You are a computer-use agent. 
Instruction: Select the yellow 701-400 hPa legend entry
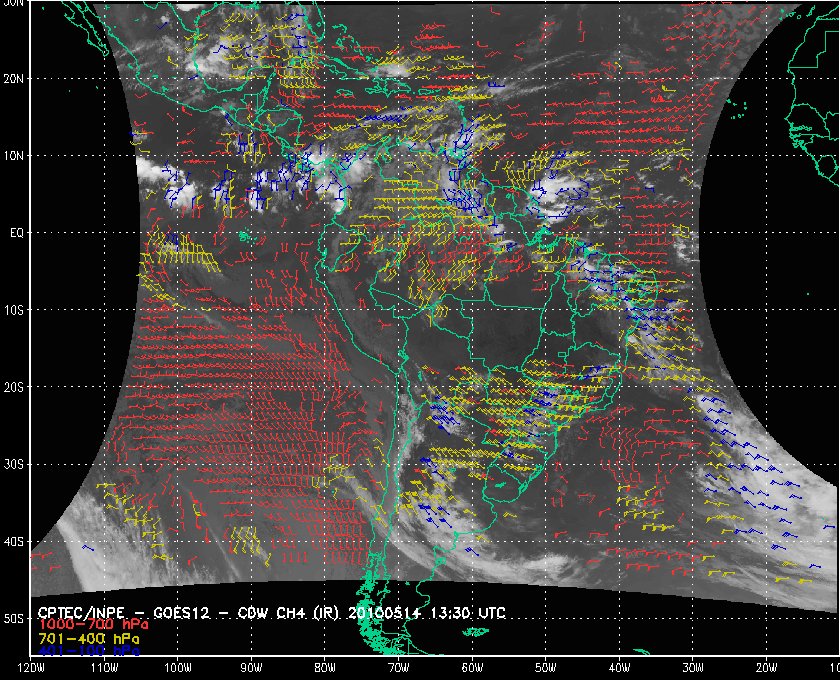coord(88,639)
